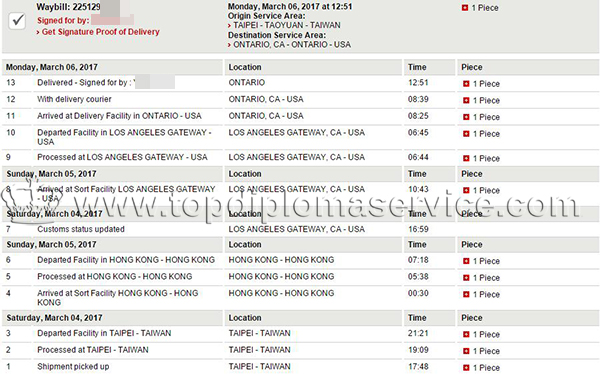The height and width of the screenshot is (374, 600).
Task: Select 'Departed Facility in TAIPEI - TAIWAN' text
Action: tap(104, 333)
